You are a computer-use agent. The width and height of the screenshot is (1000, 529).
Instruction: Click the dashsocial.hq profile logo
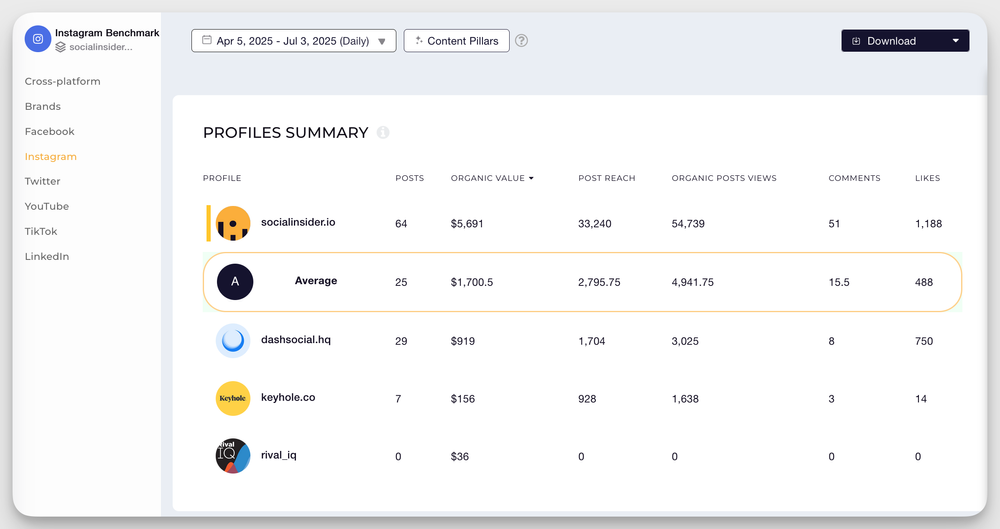click(233, 341)
